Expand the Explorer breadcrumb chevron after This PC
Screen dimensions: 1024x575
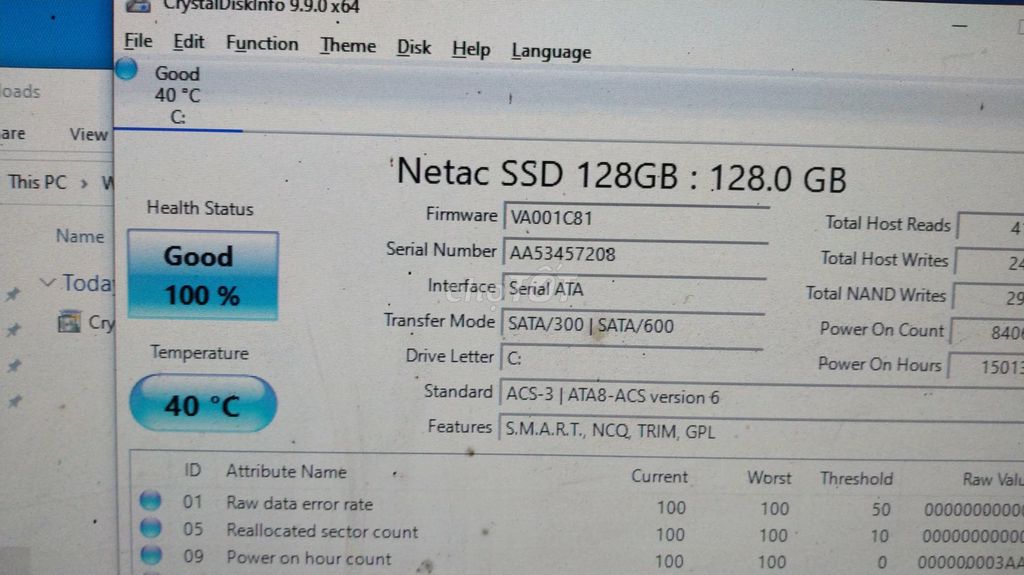point(84,183)
